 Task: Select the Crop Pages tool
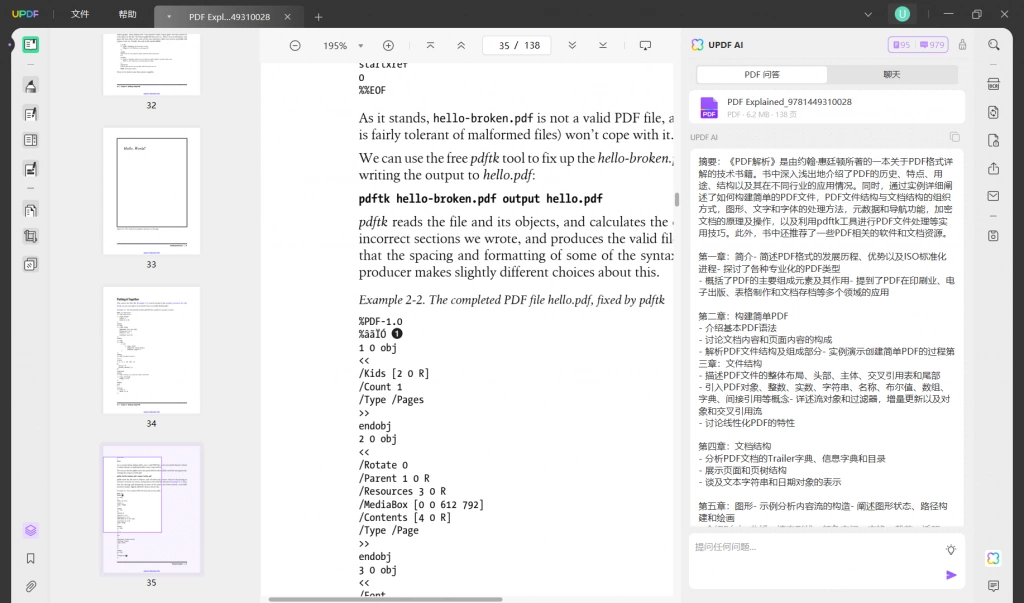pyautogui.click(x=30, y=236)
